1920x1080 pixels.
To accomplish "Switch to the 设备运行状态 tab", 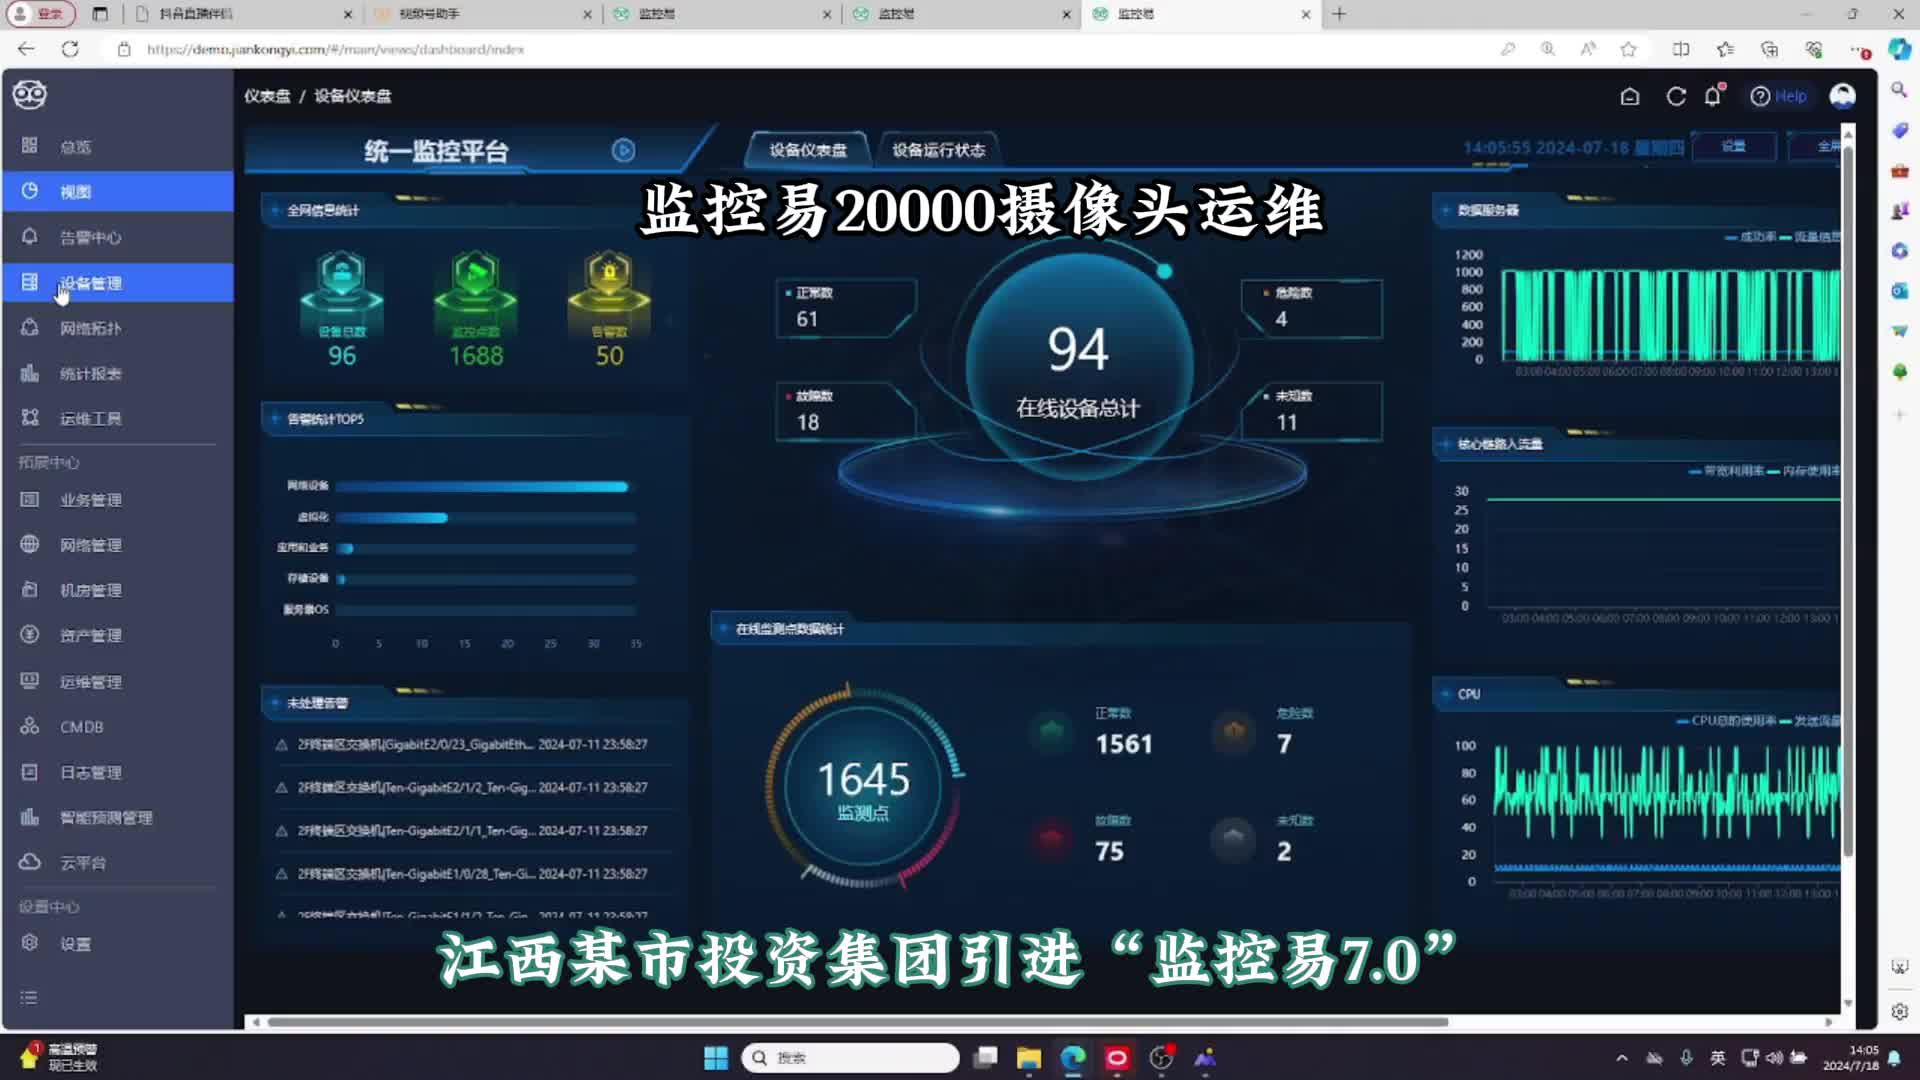I will (938, 150).
